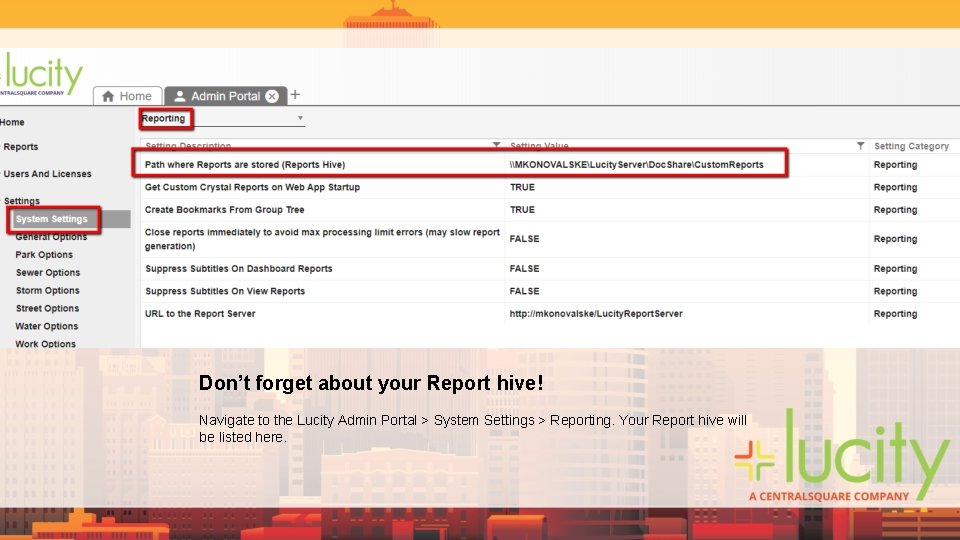Open Users And Licenses section
Screen dimensions: 960x540
coord(47,174)
